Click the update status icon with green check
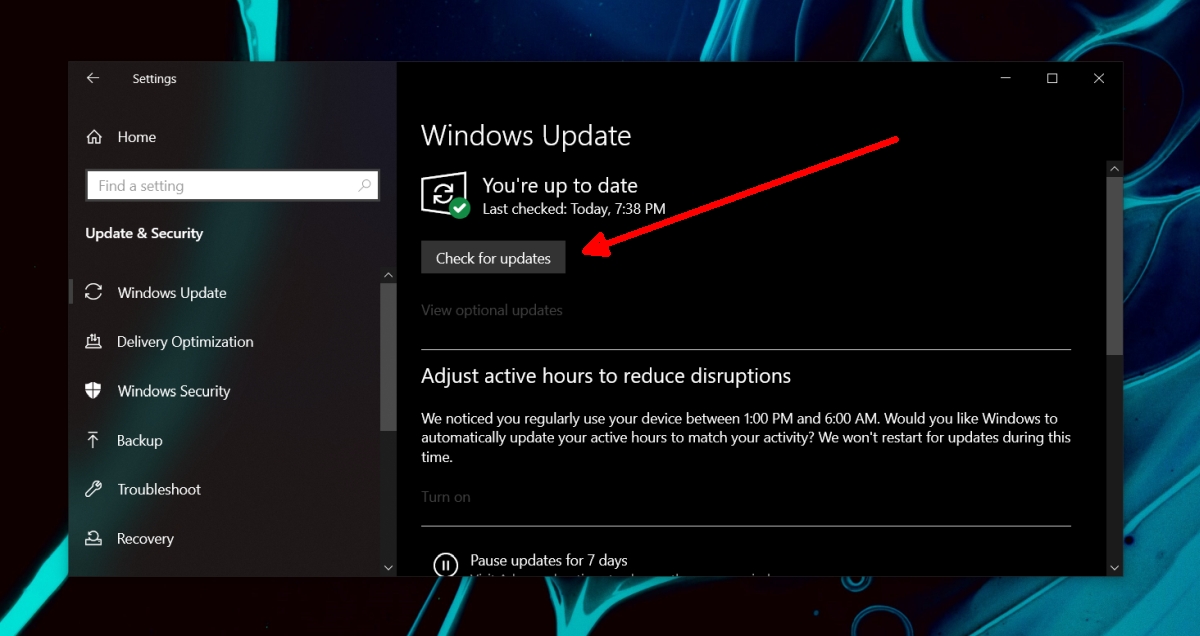1200x636 pixels. 445,195
